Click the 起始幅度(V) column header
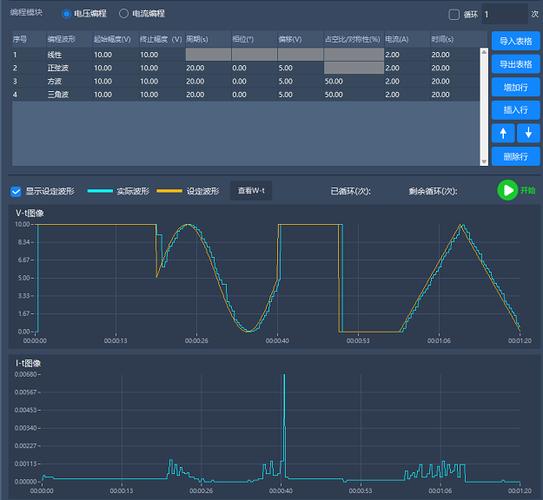This screenshot has height=500, width=543. tap(113, 39)
